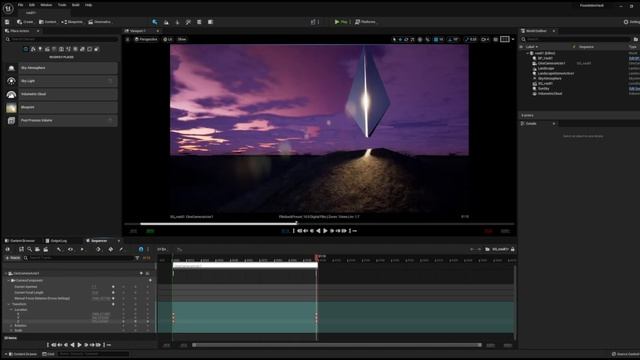Open the viewport hamburger options menu
Viewport: 640px width, 360px height.
pos(127,40)
